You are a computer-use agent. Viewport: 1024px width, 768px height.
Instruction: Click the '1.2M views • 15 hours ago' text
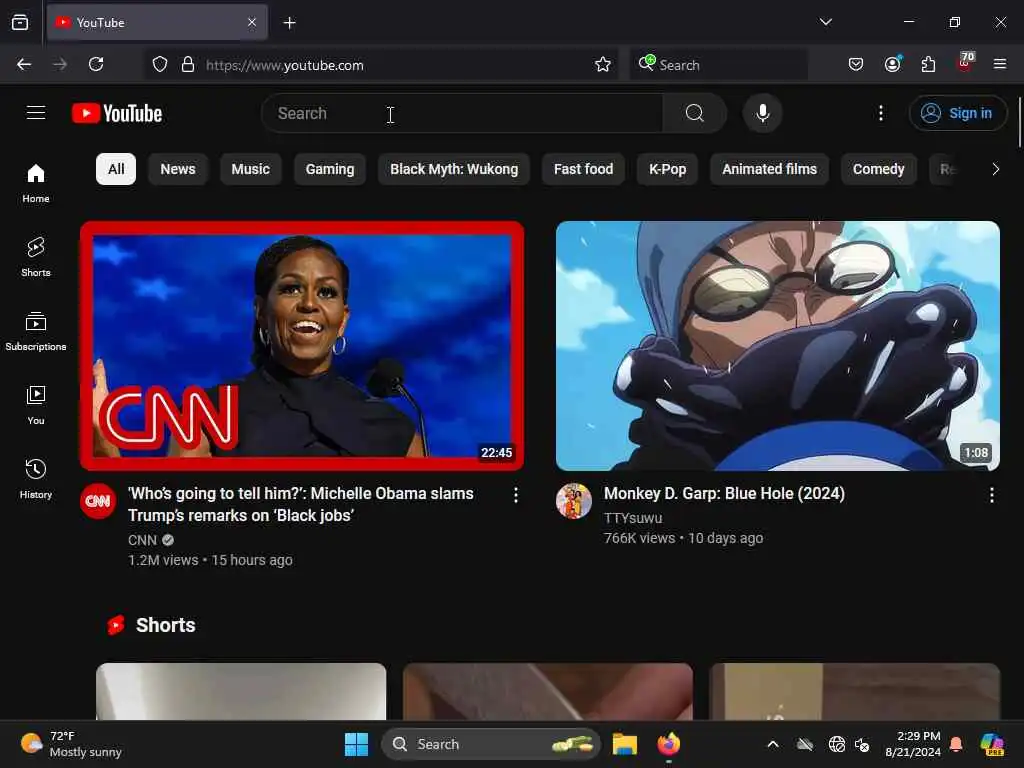210,560
